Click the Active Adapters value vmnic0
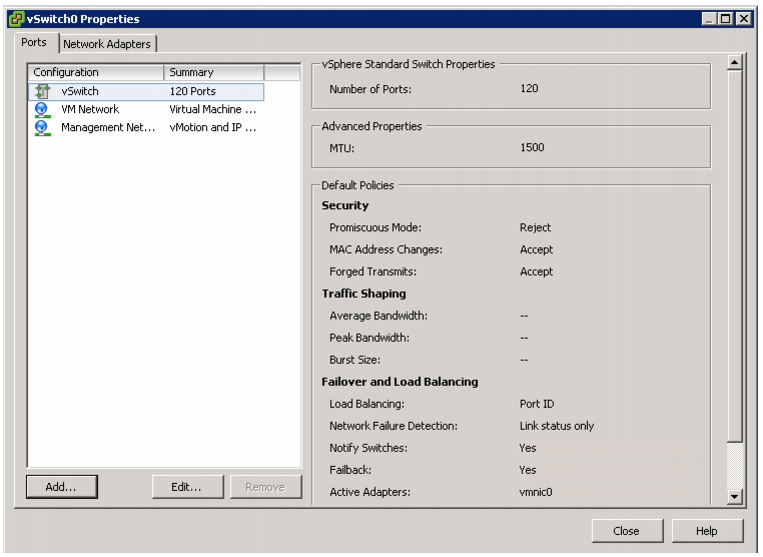The image size is (763, 557). [536, 492]
